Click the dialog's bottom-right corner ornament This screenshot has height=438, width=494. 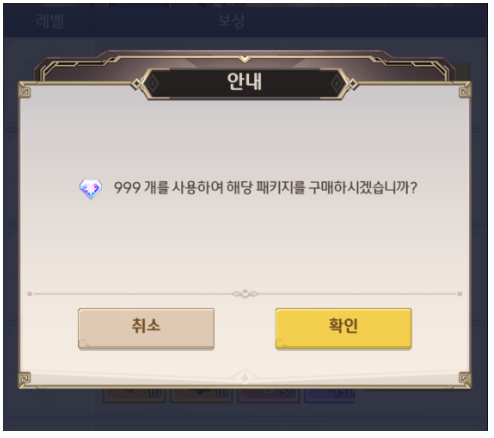coord(465,378)
